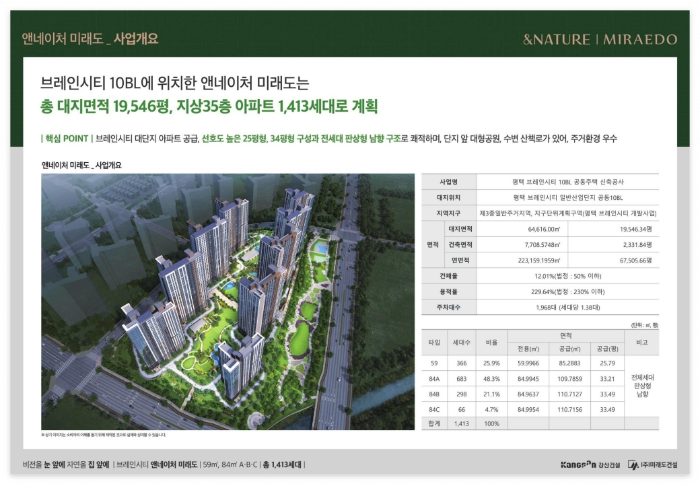Click the '1,968대 (세대당 1.38대)' value
Screen dimensions: 700x484
(x=567, y=307)
